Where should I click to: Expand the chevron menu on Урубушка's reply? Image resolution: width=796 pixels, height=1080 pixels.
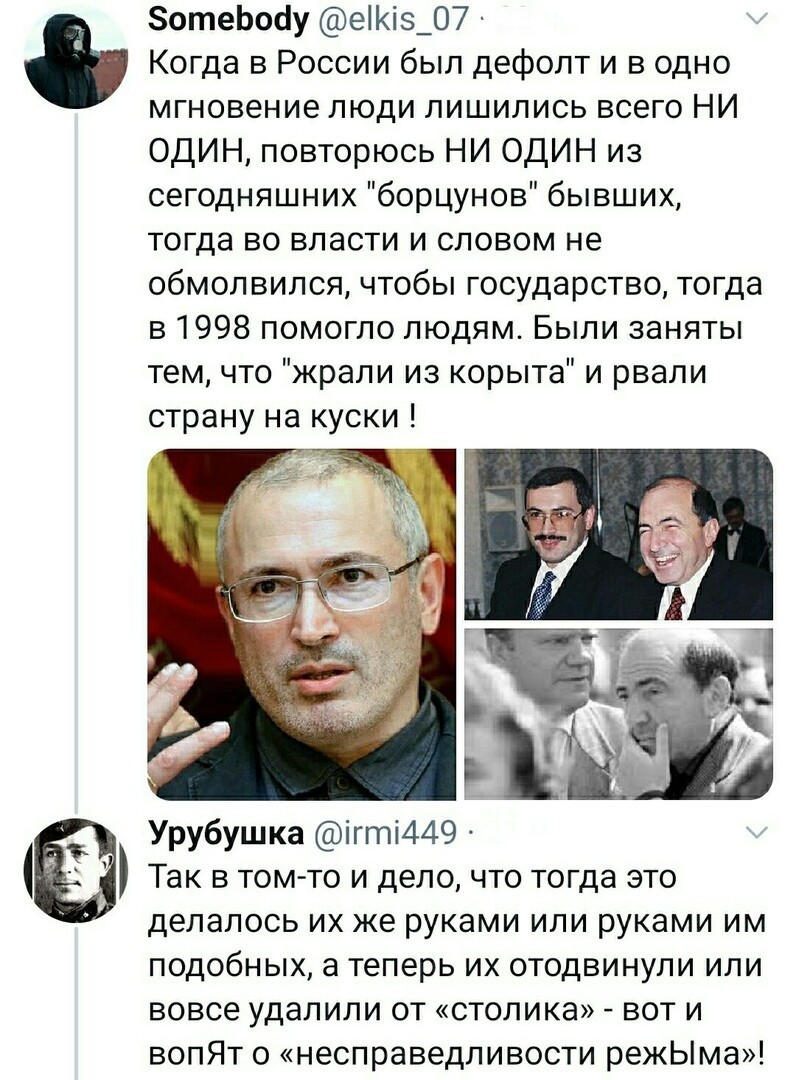click(756, 833)
